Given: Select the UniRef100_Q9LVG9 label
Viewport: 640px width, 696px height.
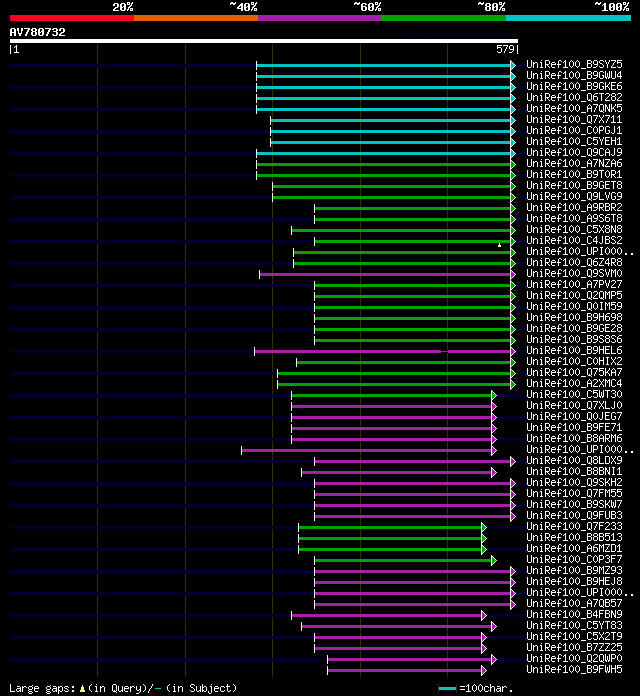Looking at the screenshot, I should click(574, 196).
